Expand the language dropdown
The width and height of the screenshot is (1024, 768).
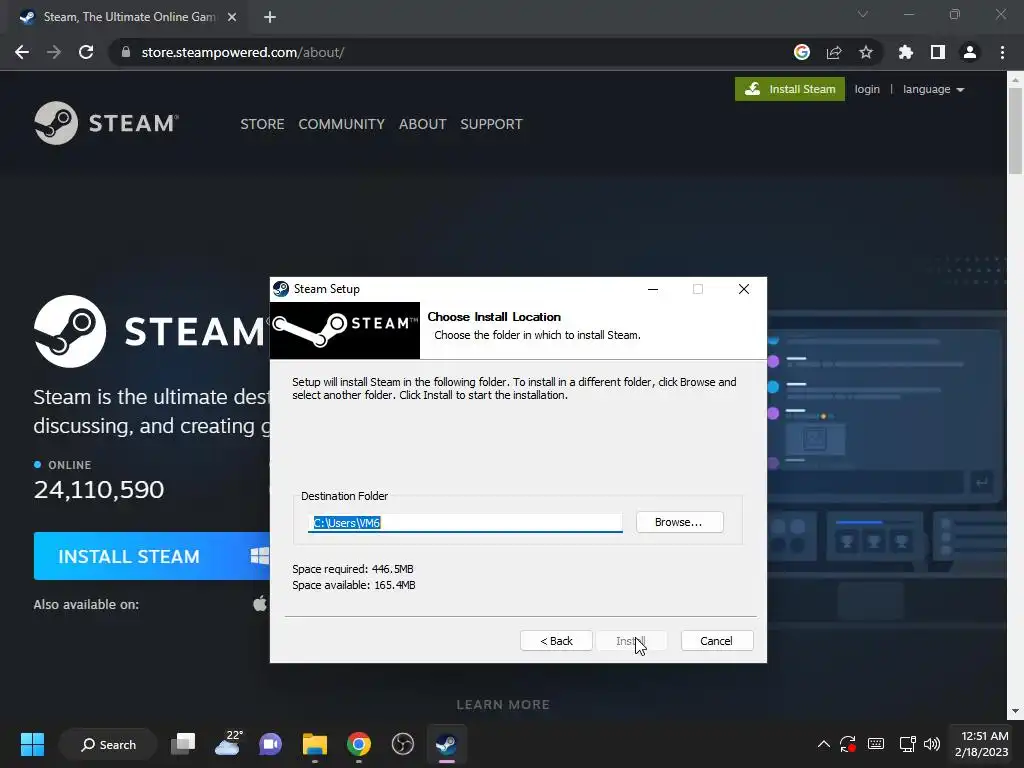[933, 89]
